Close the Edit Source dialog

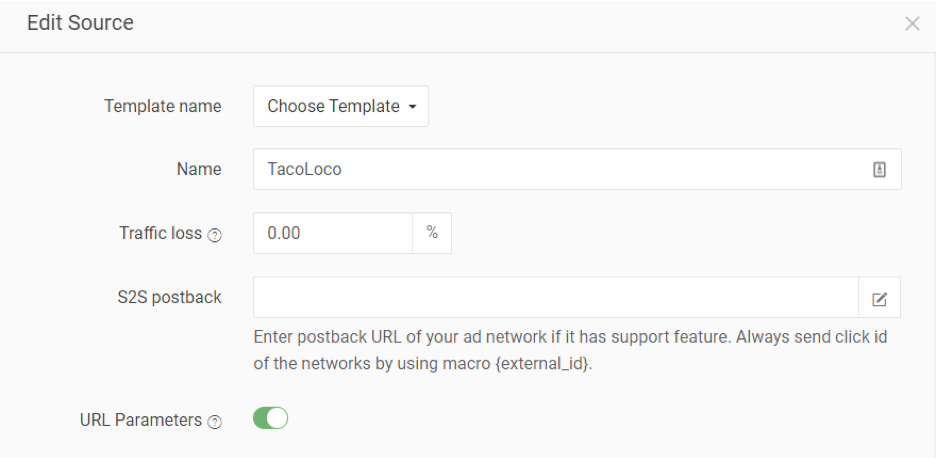(911, 24)
